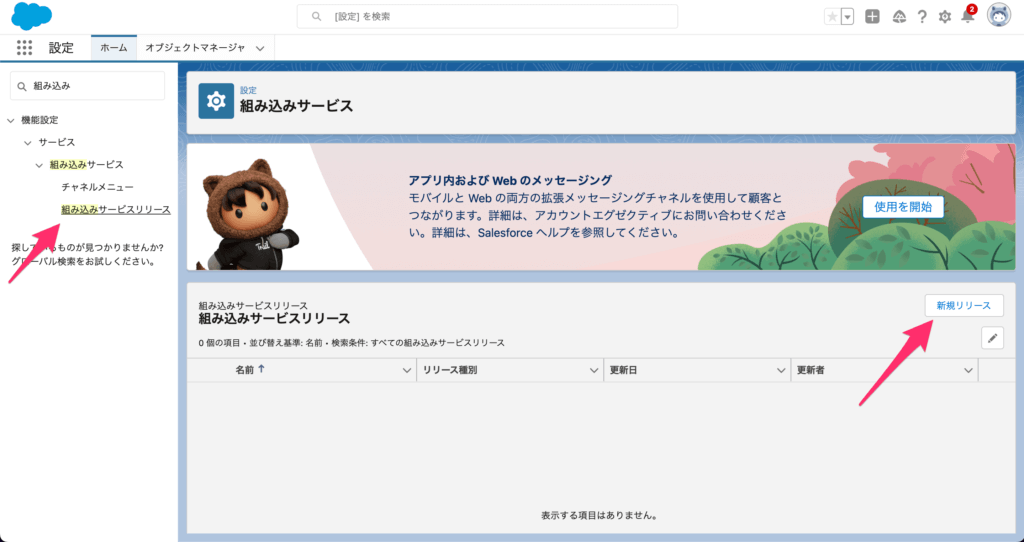Click the 表示する項目はありません。 message
This screenshot has height=542, width=1024.
(599, 515)
